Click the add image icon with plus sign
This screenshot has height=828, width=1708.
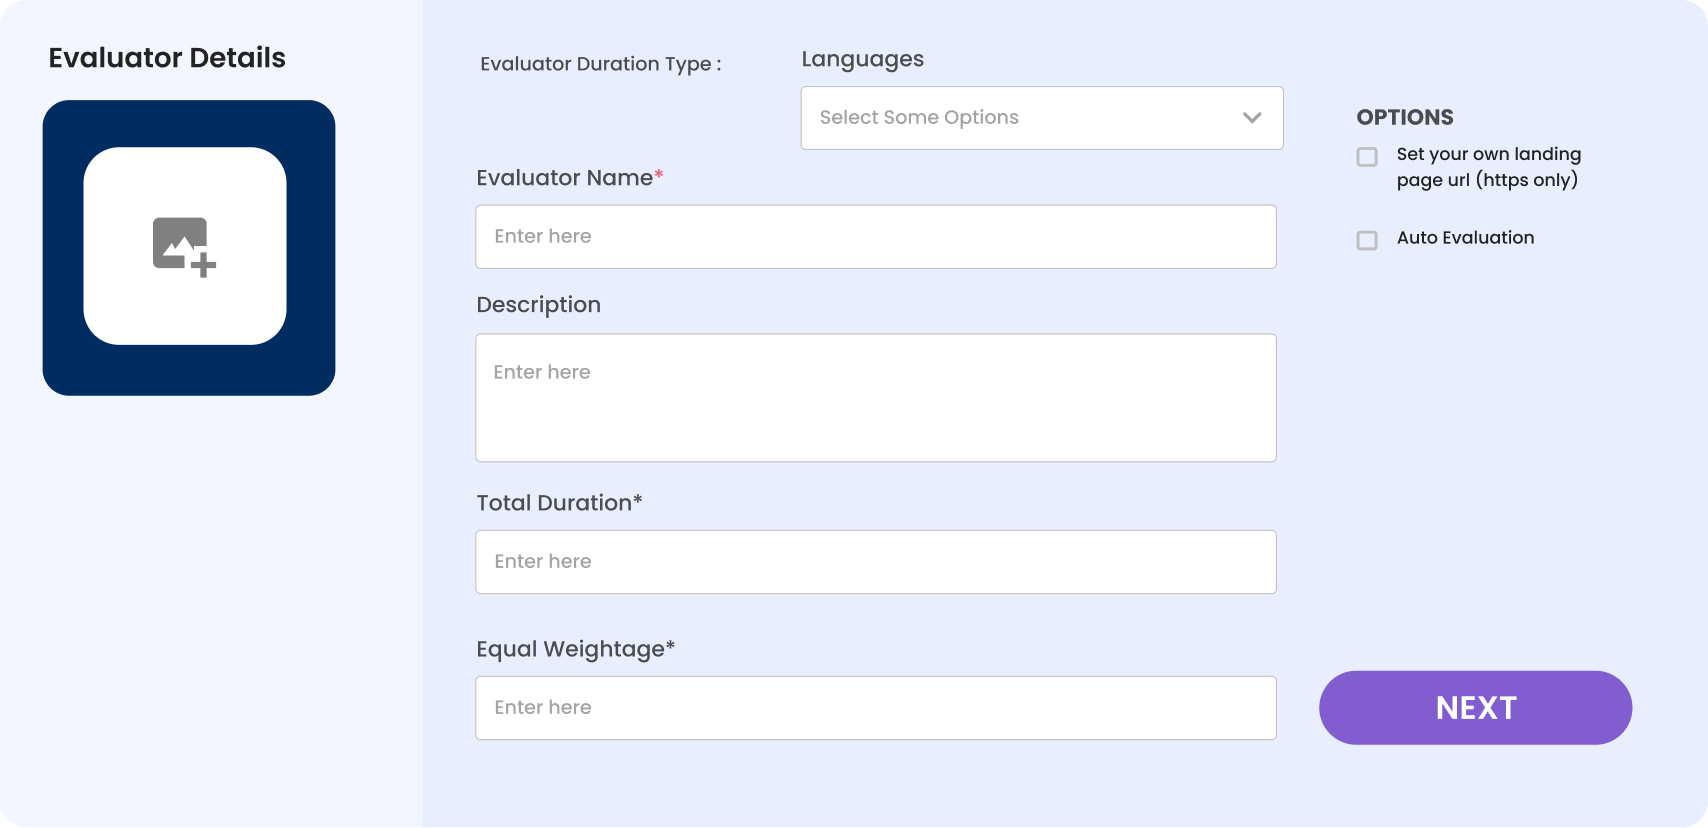[x=184, y=246]
